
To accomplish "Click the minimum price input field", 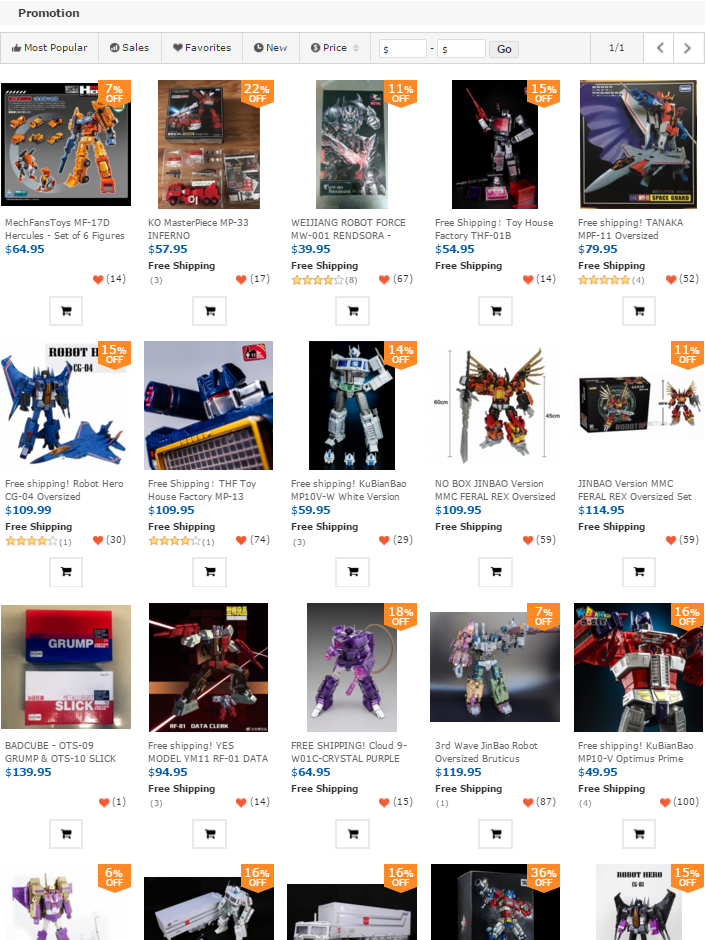I will click(403, 49).
